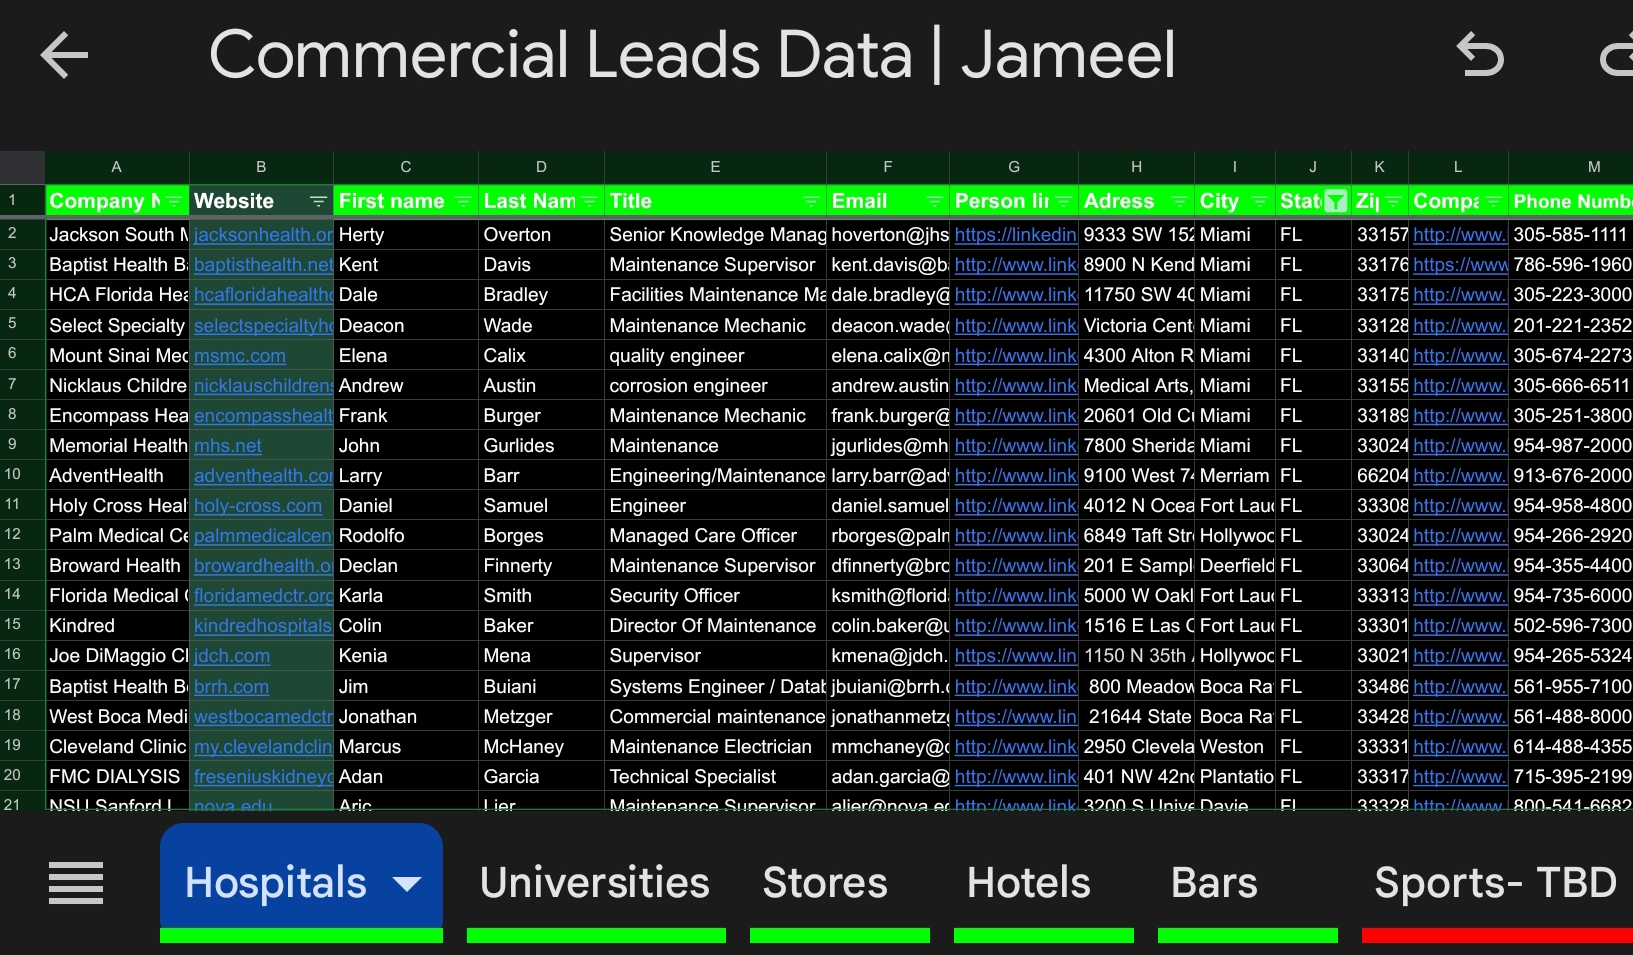The height and width of the screenshot is (955, 1633).
Task: Select the 'Phone Number' header cell
Action: point(1571,201)
